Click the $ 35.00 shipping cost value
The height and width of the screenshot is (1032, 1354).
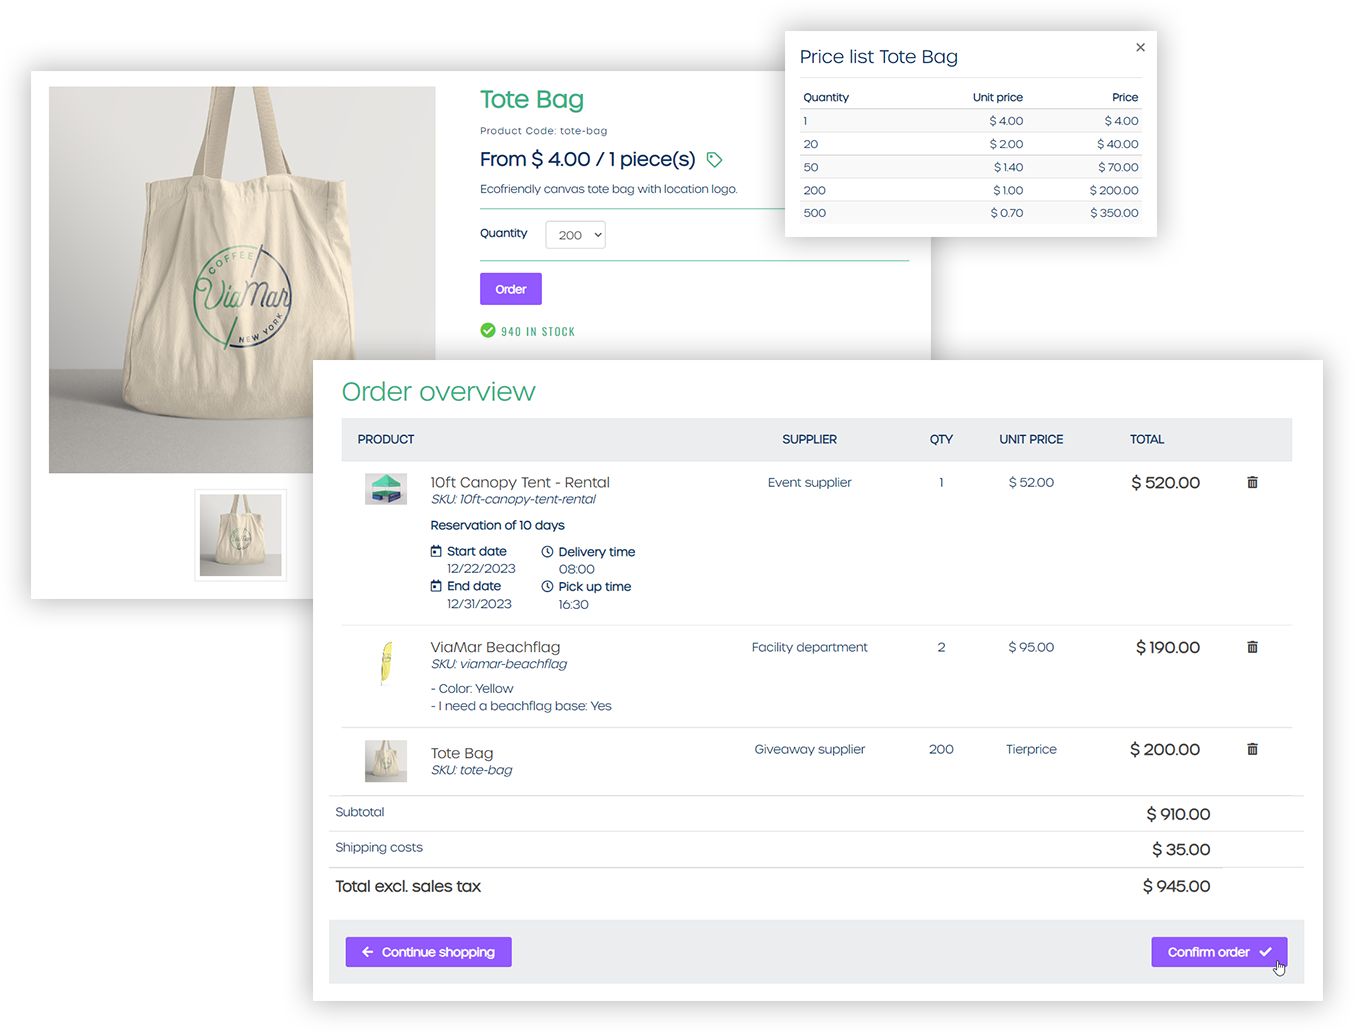point(1181,849)
